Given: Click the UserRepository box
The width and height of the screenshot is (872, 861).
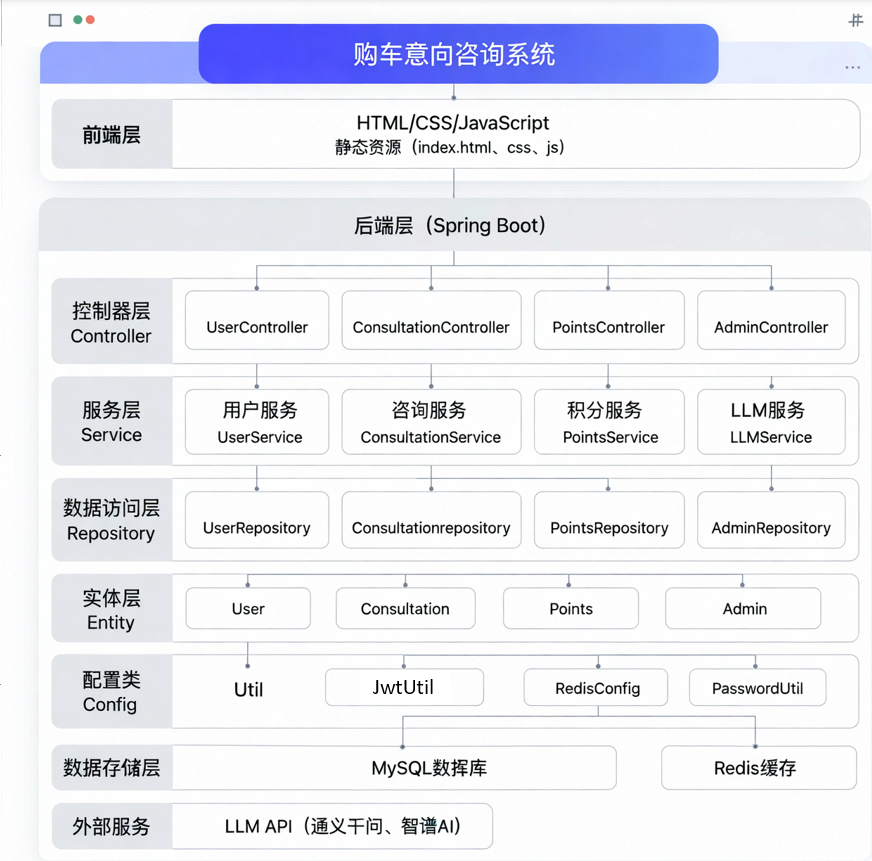Looking at the screenshot, I should click(x=257, y=520).
